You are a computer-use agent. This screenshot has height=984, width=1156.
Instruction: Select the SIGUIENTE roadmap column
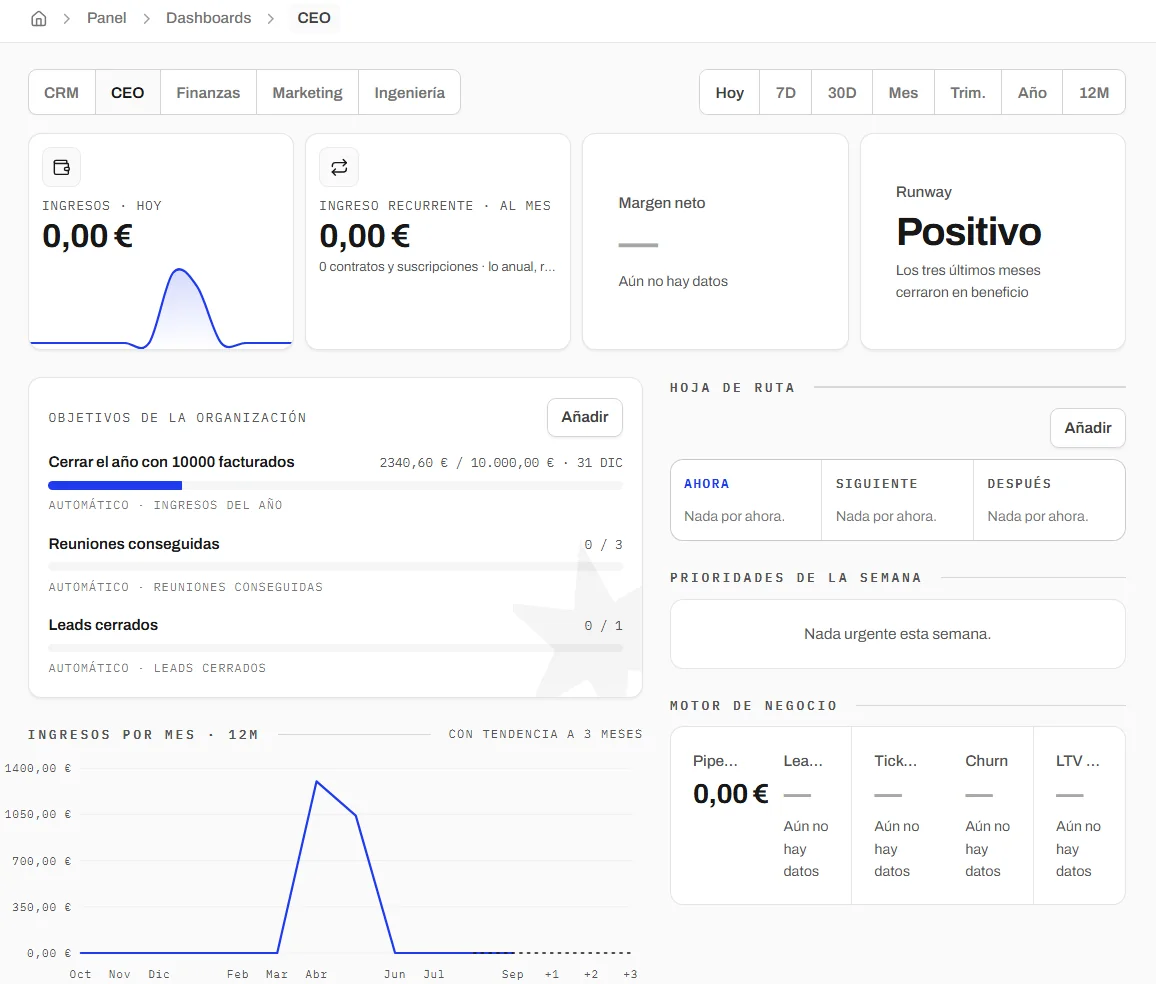(x=898, y=500)
